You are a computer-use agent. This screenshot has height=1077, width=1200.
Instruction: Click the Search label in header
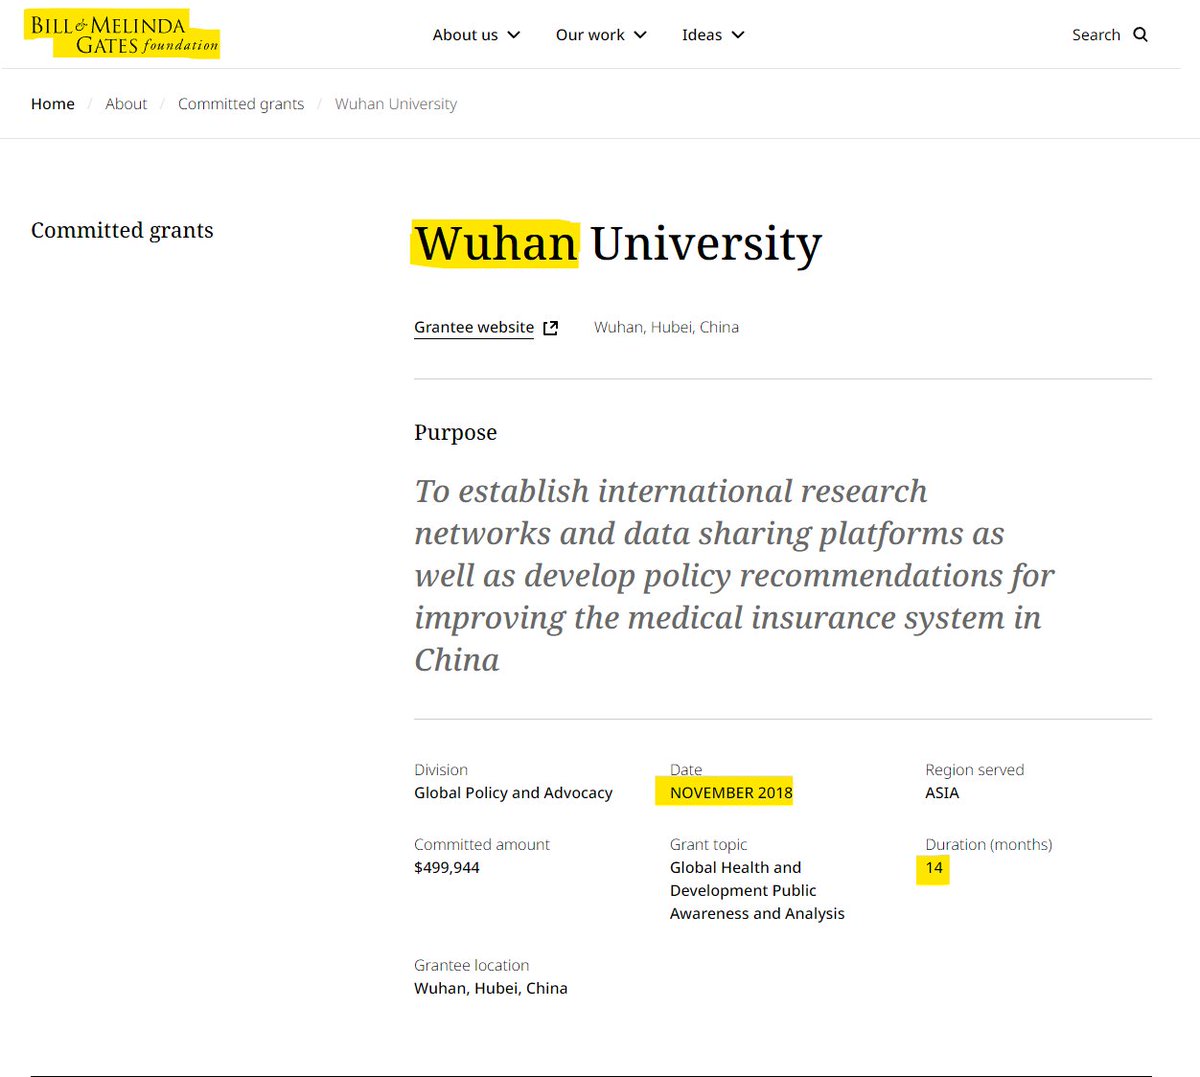point(1096,35)
